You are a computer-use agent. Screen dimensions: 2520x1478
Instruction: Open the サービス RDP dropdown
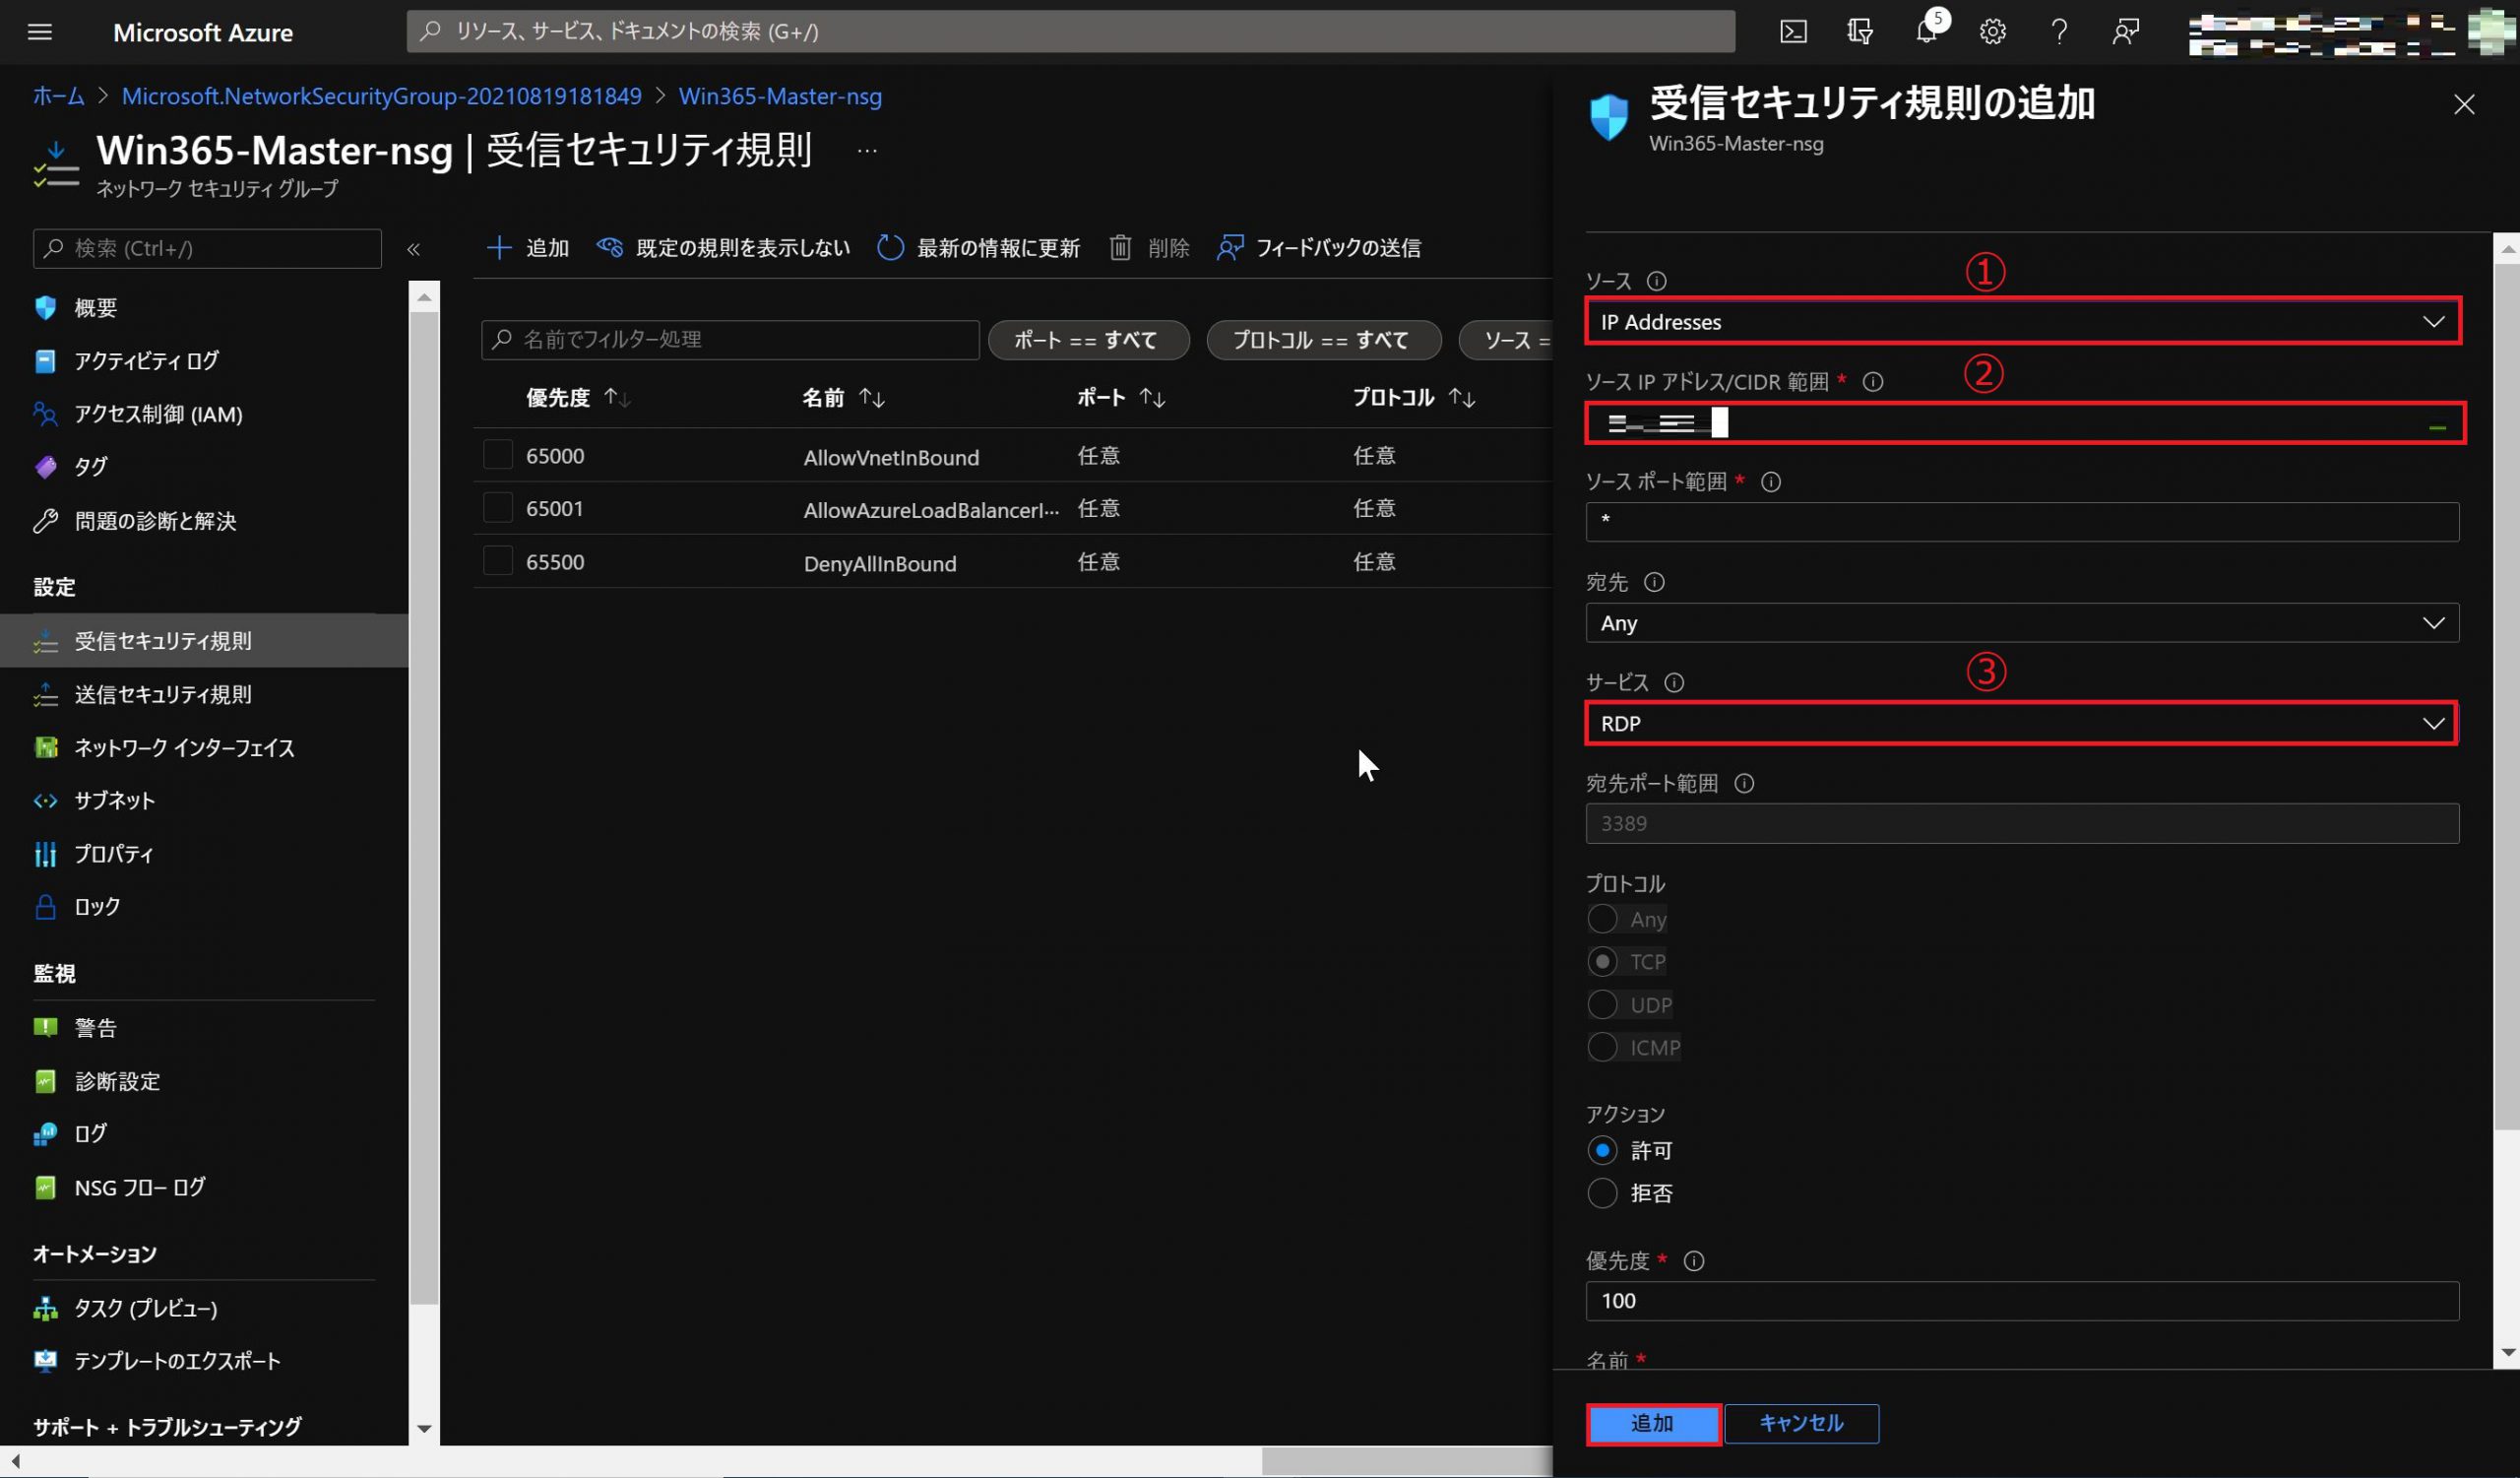[2022, 723]
